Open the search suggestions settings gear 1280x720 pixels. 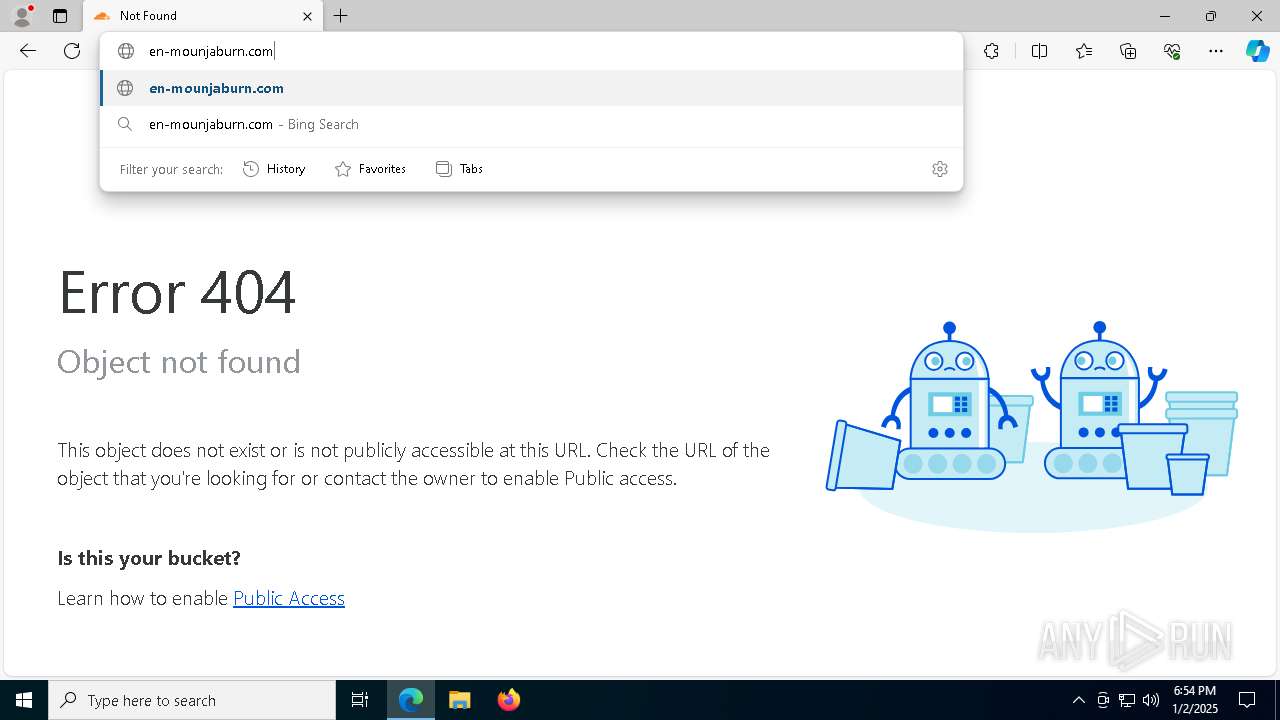940,169
